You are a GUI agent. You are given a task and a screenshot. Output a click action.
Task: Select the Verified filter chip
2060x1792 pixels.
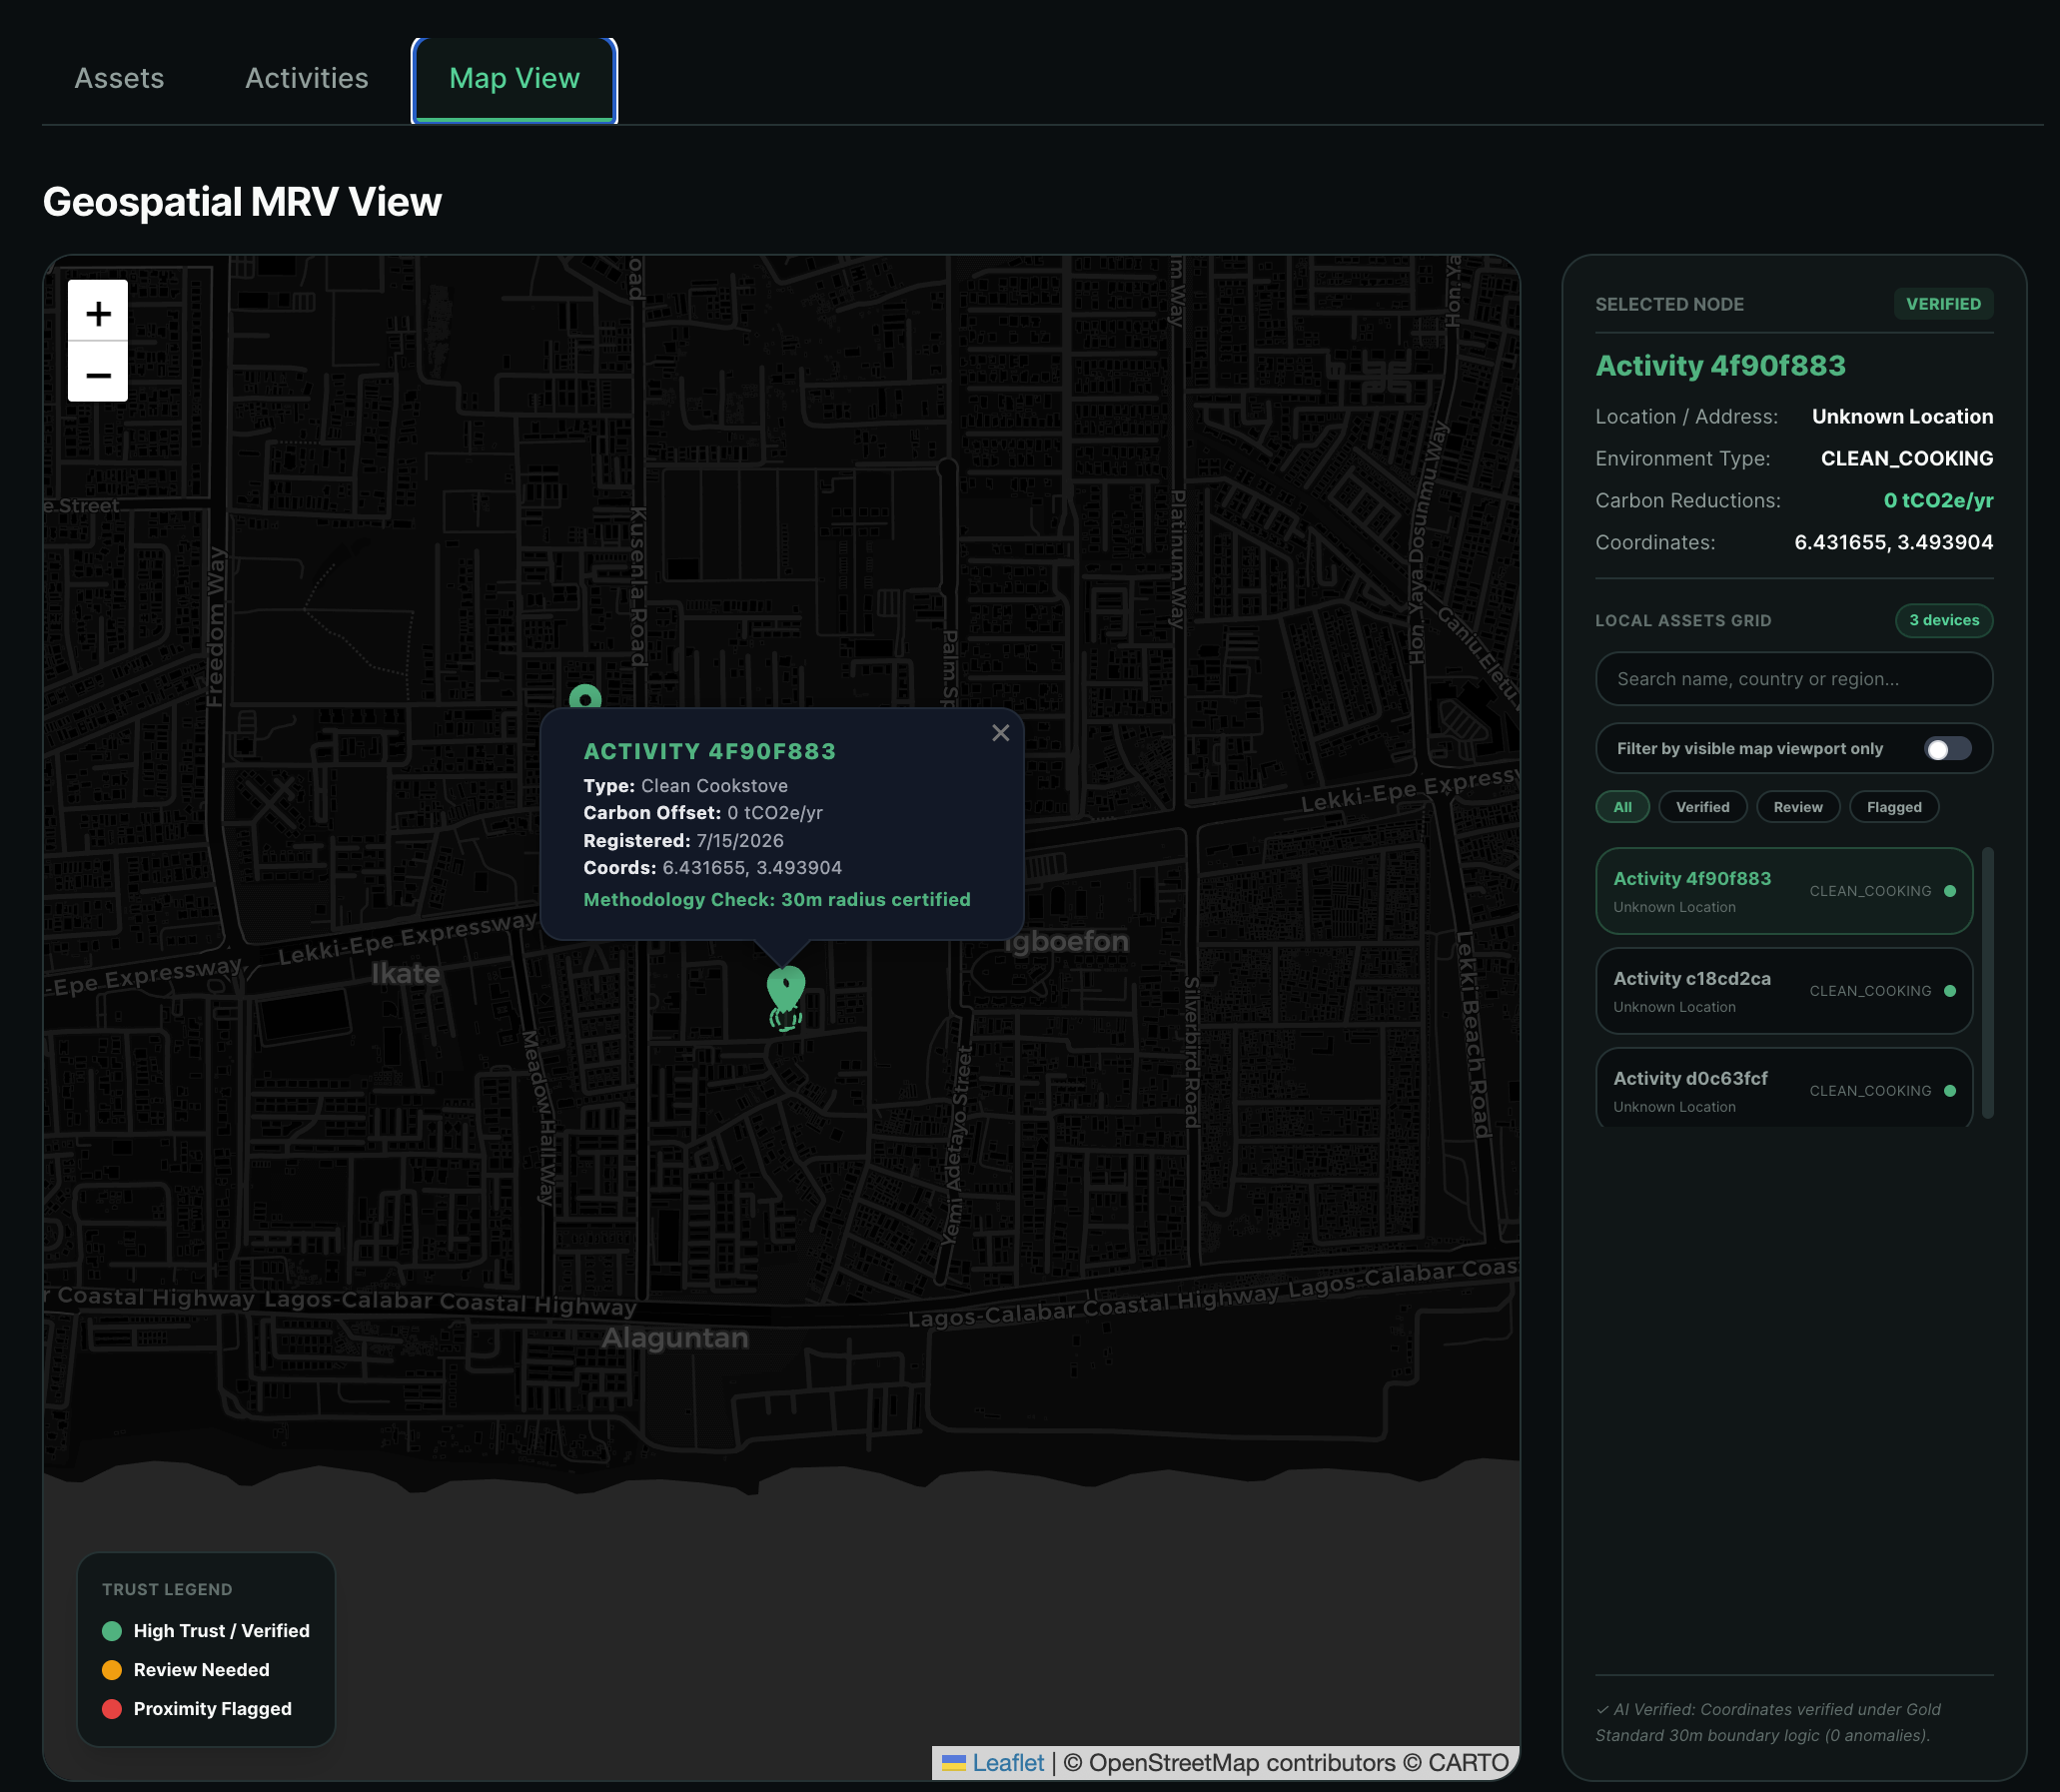(x=1702, y=807)
